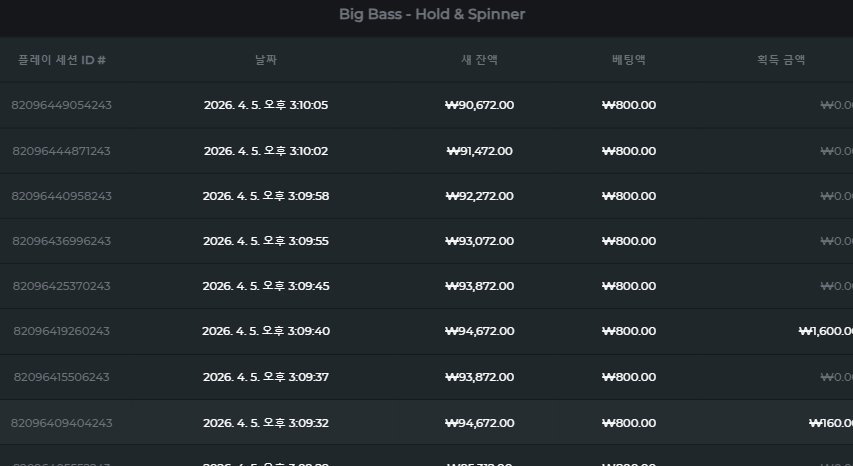Open session ID 82096440958243
This screenshot has height=466, width=853.
click(x=61, y=196)
